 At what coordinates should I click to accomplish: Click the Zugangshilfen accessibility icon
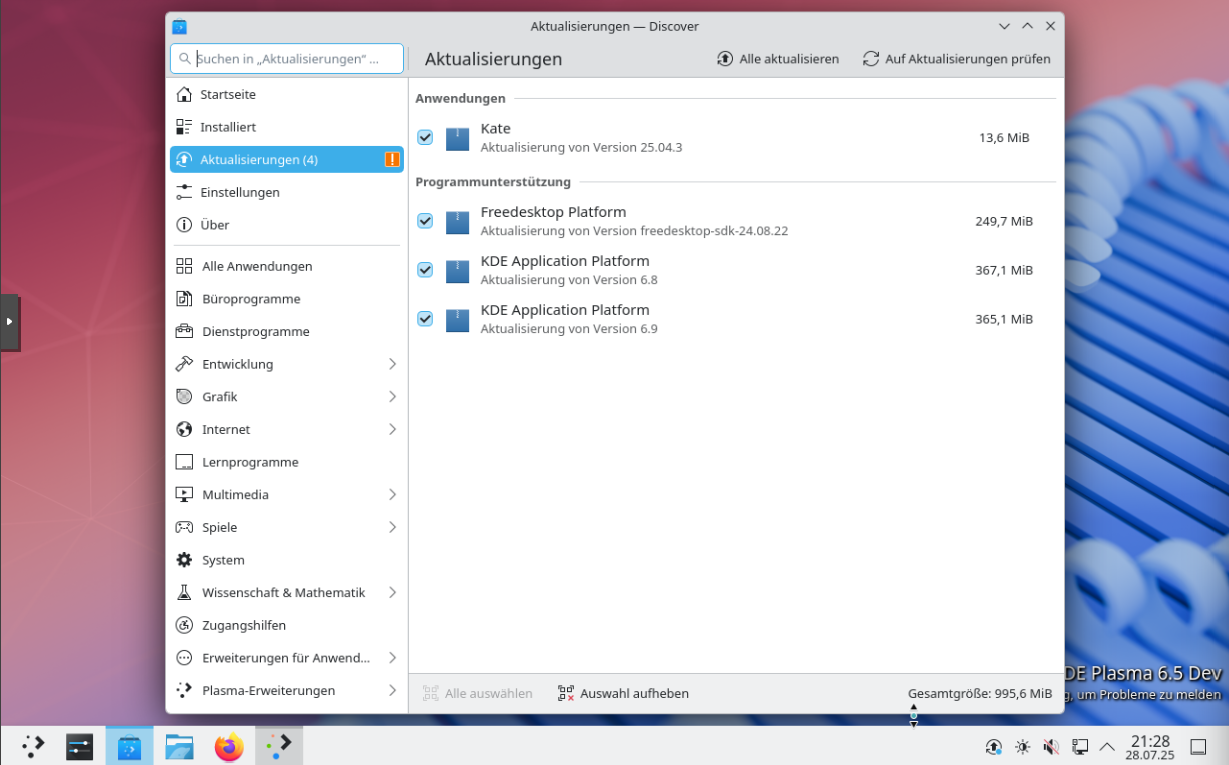(184, 625)
